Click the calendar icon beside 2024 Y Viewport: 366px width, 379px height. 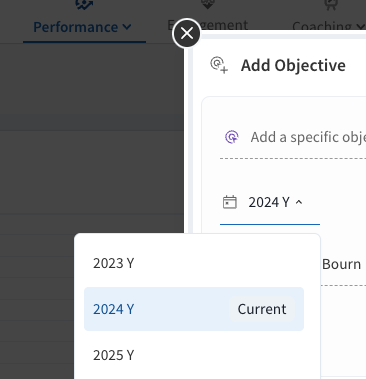[230, 202]
